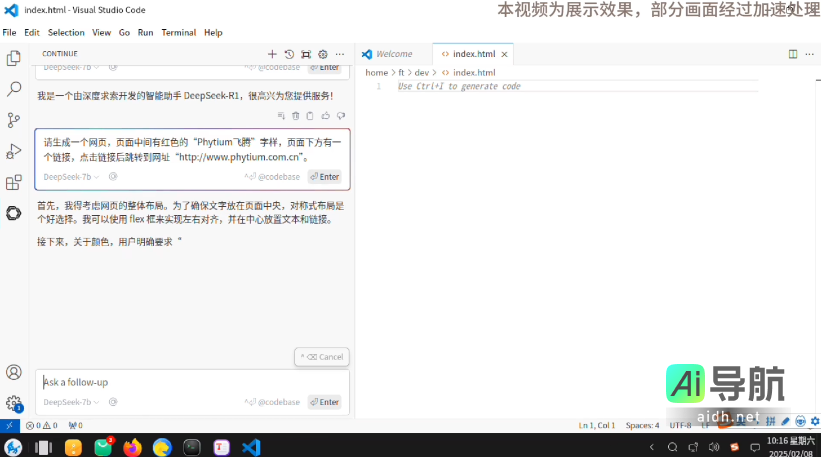Click the volume icon in system tray
This screenshot has width=821, height=457.
pos(714,447)
